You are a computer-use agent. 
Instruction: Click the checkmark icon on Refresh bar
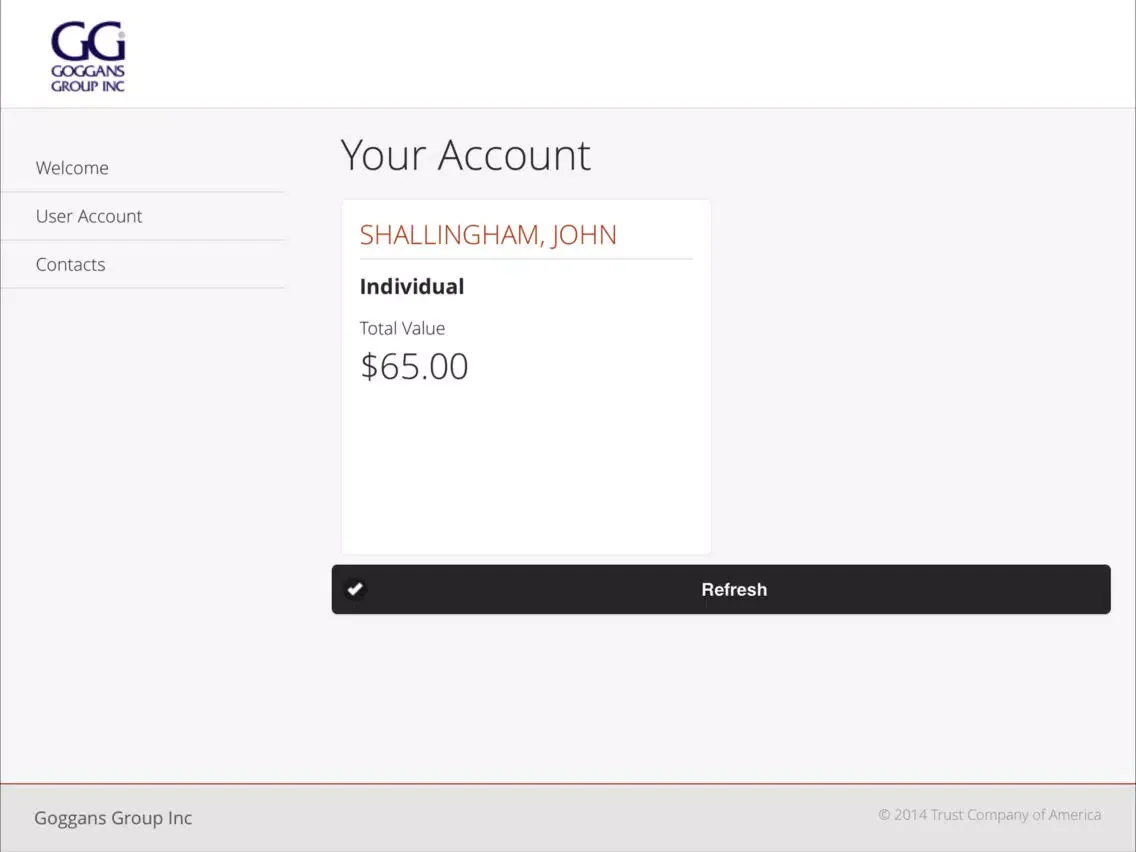(355, 589)
